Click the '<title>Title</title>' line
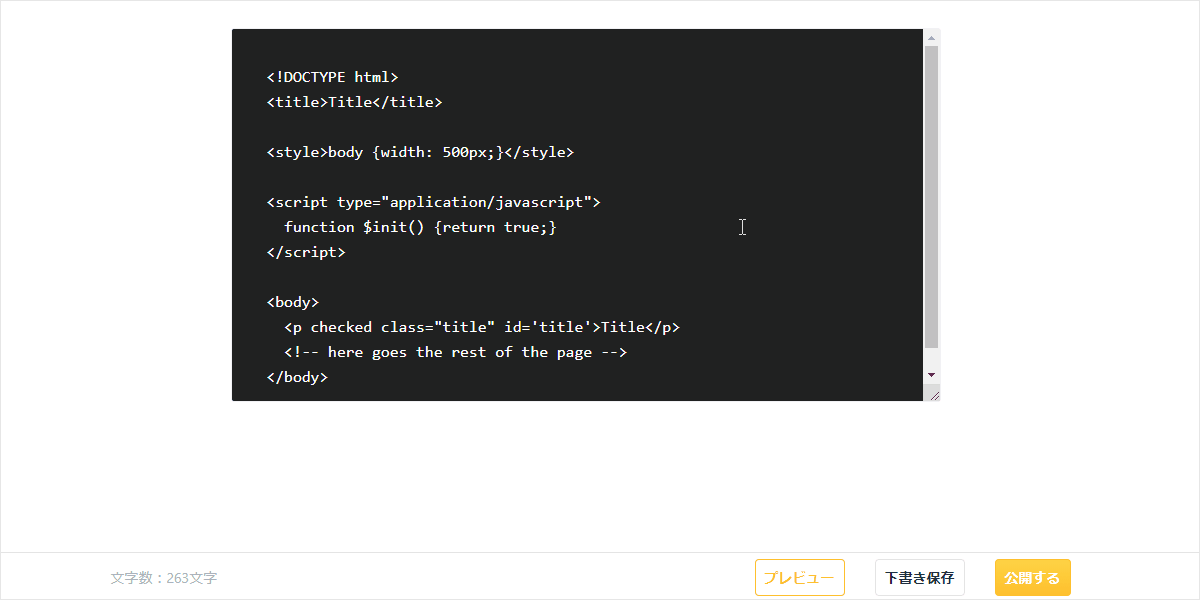This screenshot has width=1200, height=600. (354, 102)
